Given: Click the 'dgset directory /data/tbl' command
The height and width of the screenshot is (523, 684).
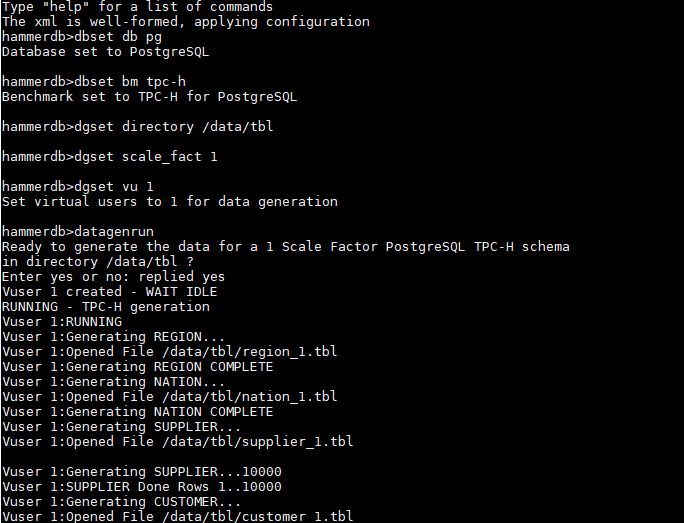Looking at the screenshot, I should 137,127.
